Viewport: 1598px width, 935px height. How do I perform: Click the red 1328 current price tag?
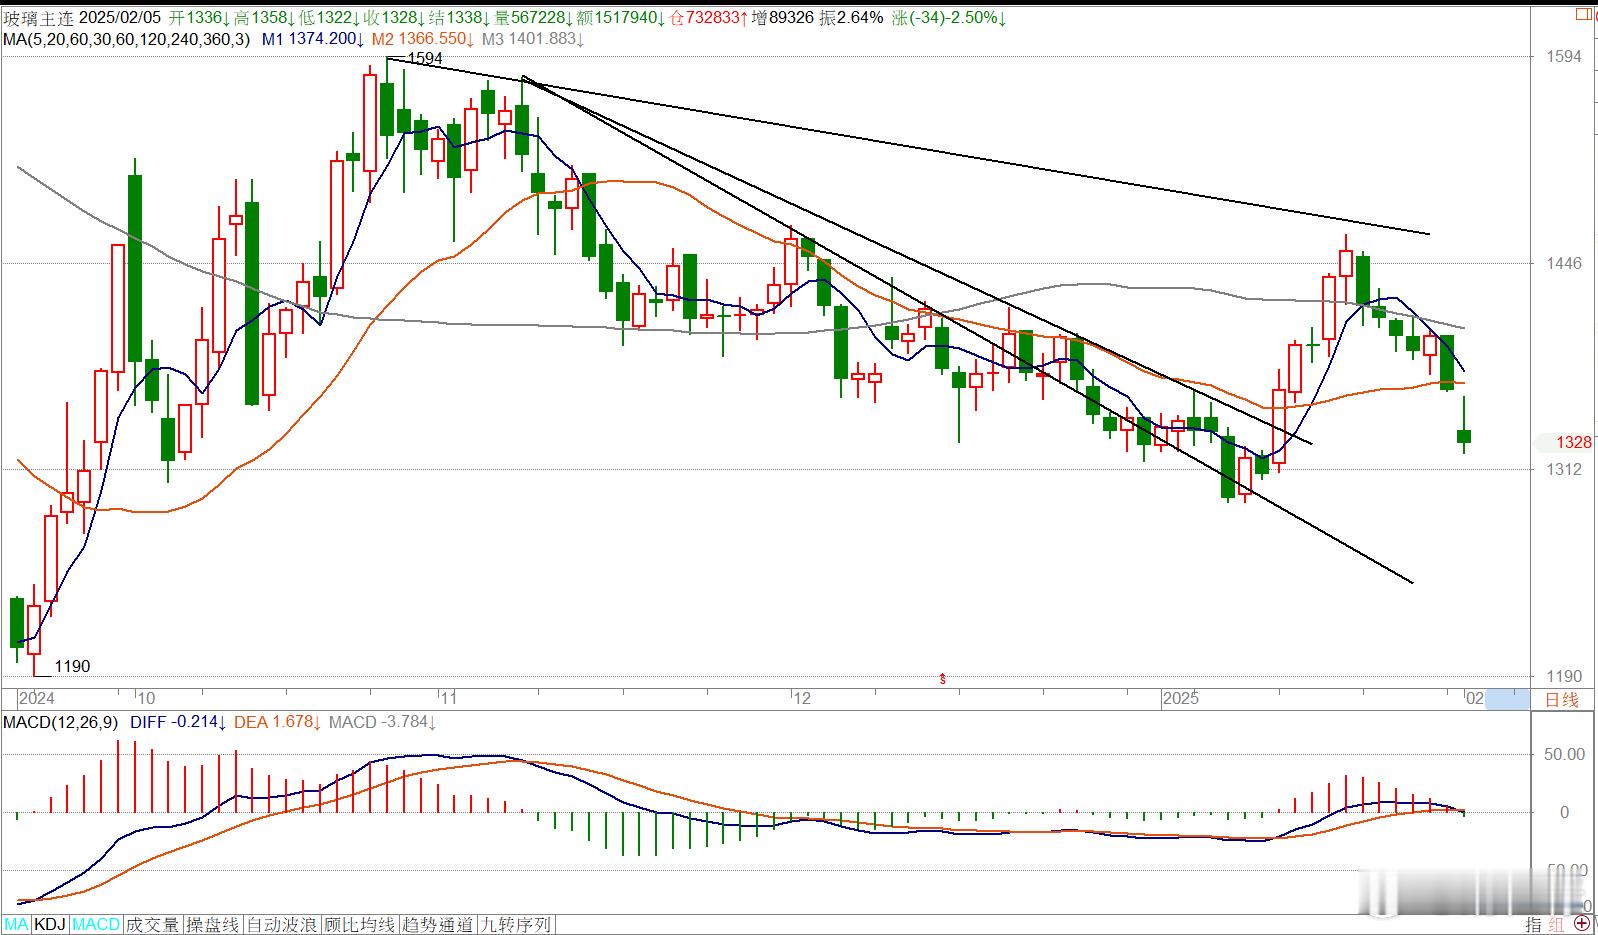coord(1573,442)
